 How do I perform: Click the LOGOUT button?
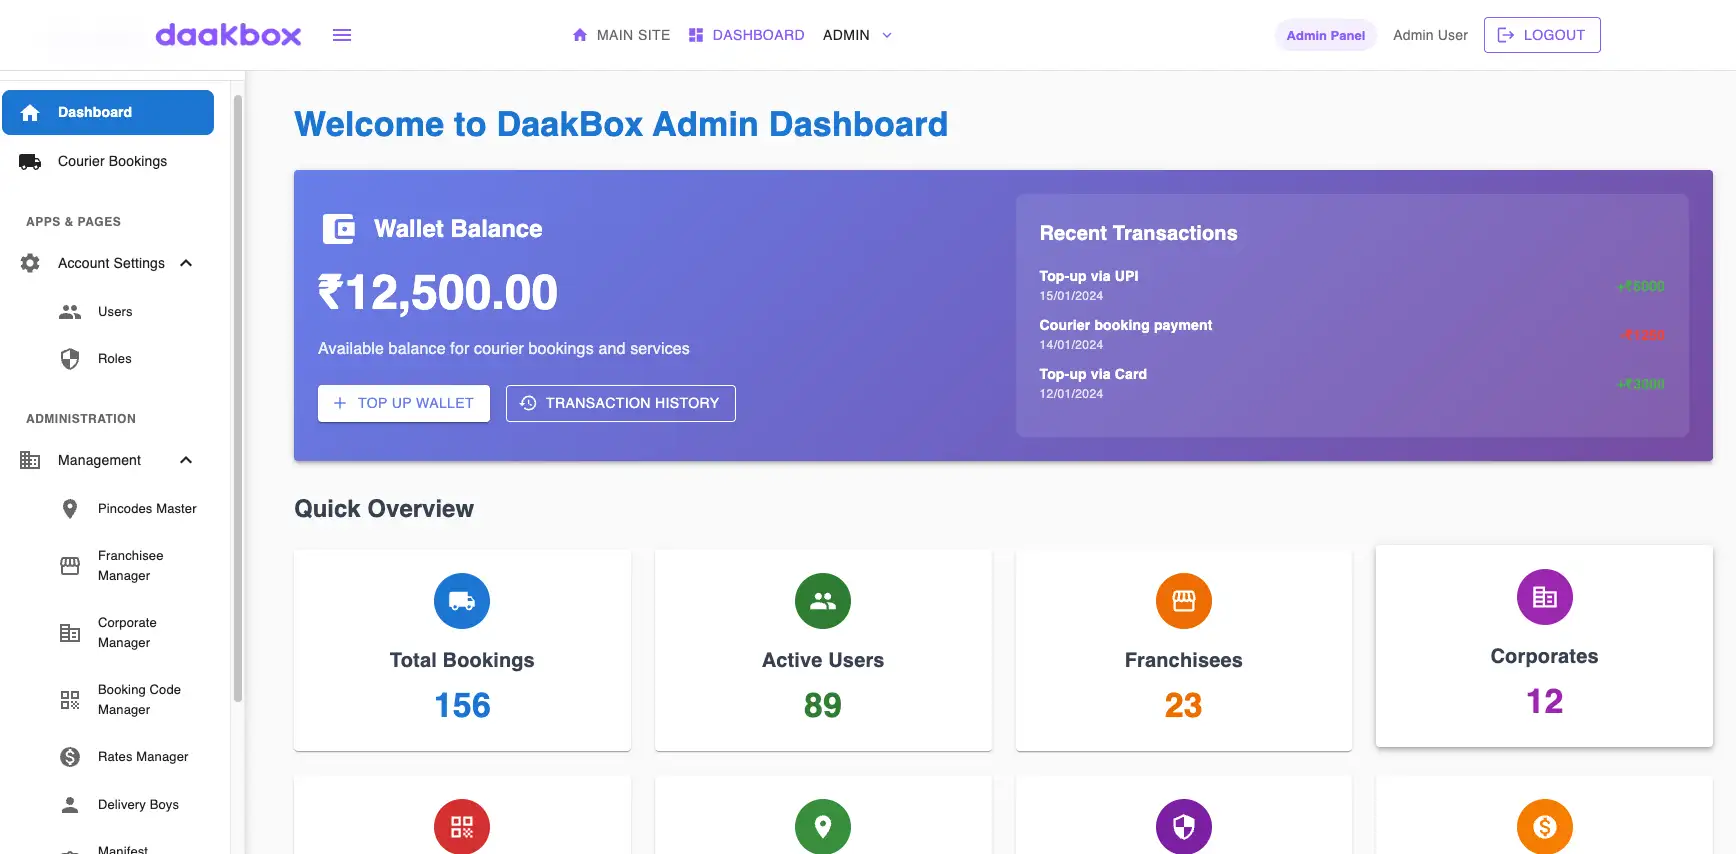click(1542, 35)
